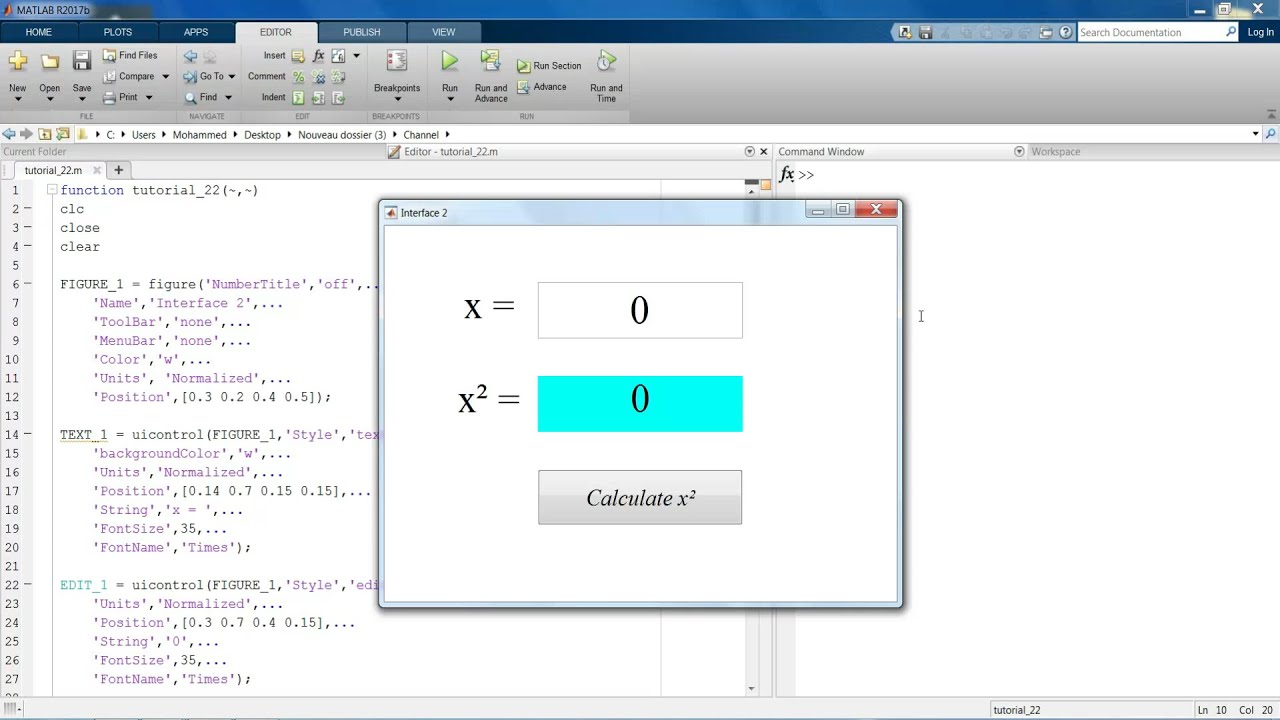This screenshot has height=720, width=1280.
Task: Click the Save floppy disk icon
Action: [82, 62]
